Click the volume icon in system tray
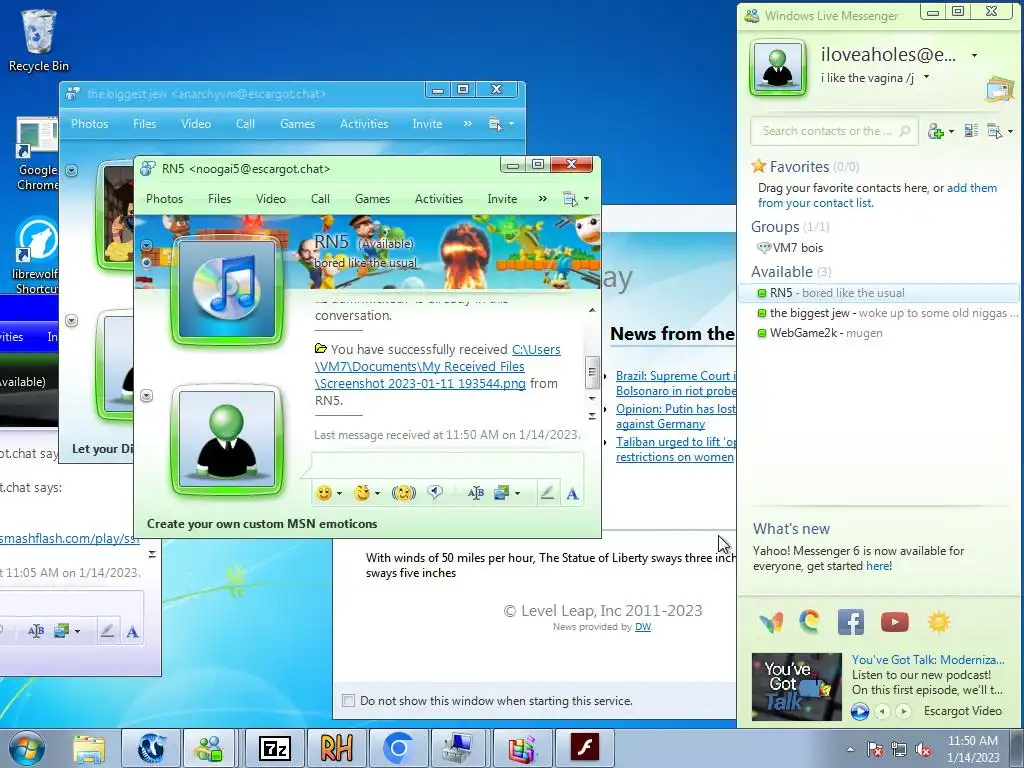Screen dimensions: 1024x768 (923, 750)
